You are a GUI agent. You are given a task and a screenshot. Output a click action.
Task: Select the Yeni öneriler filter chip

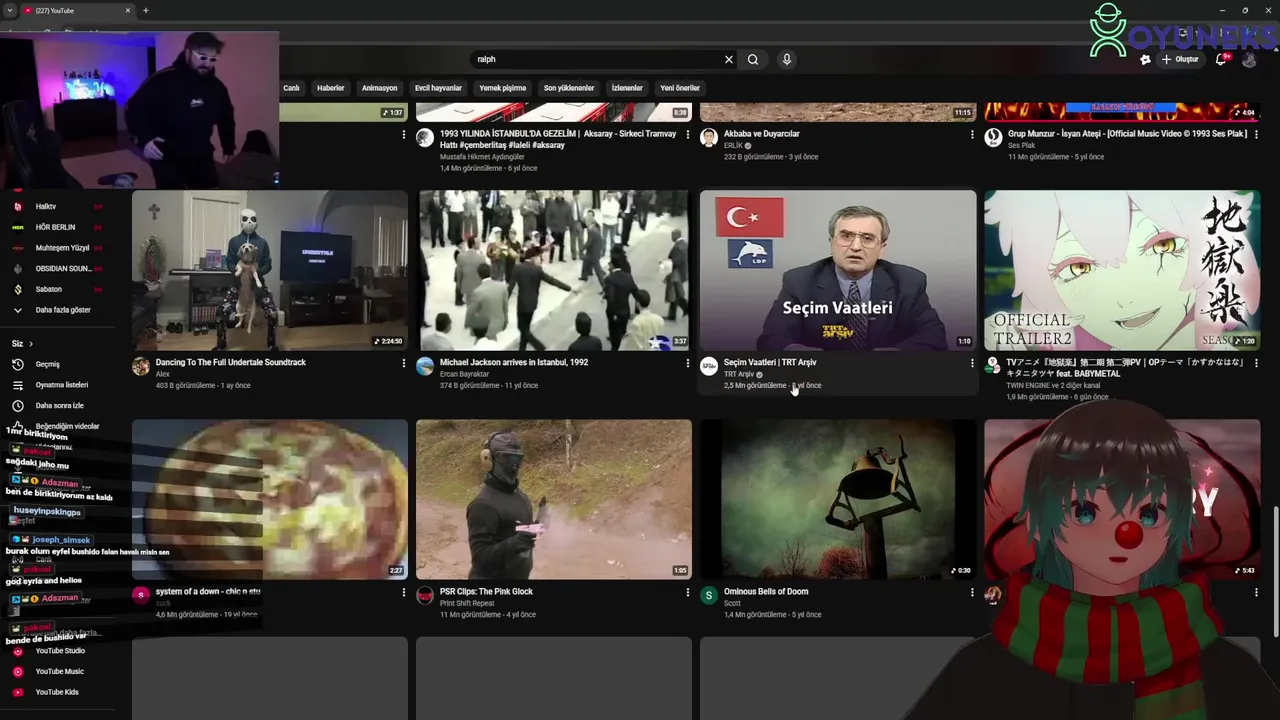pos(680,88)
